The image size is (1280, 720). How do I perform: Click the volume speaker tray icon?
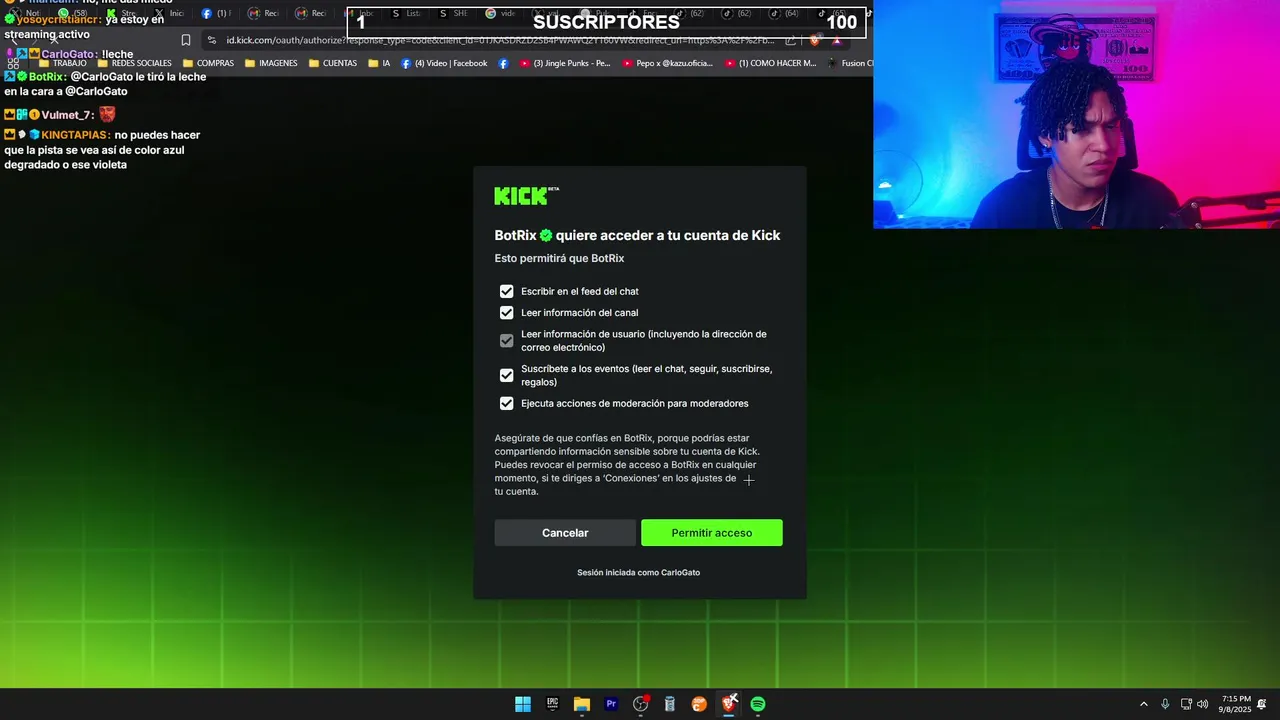coord(1203,704)
